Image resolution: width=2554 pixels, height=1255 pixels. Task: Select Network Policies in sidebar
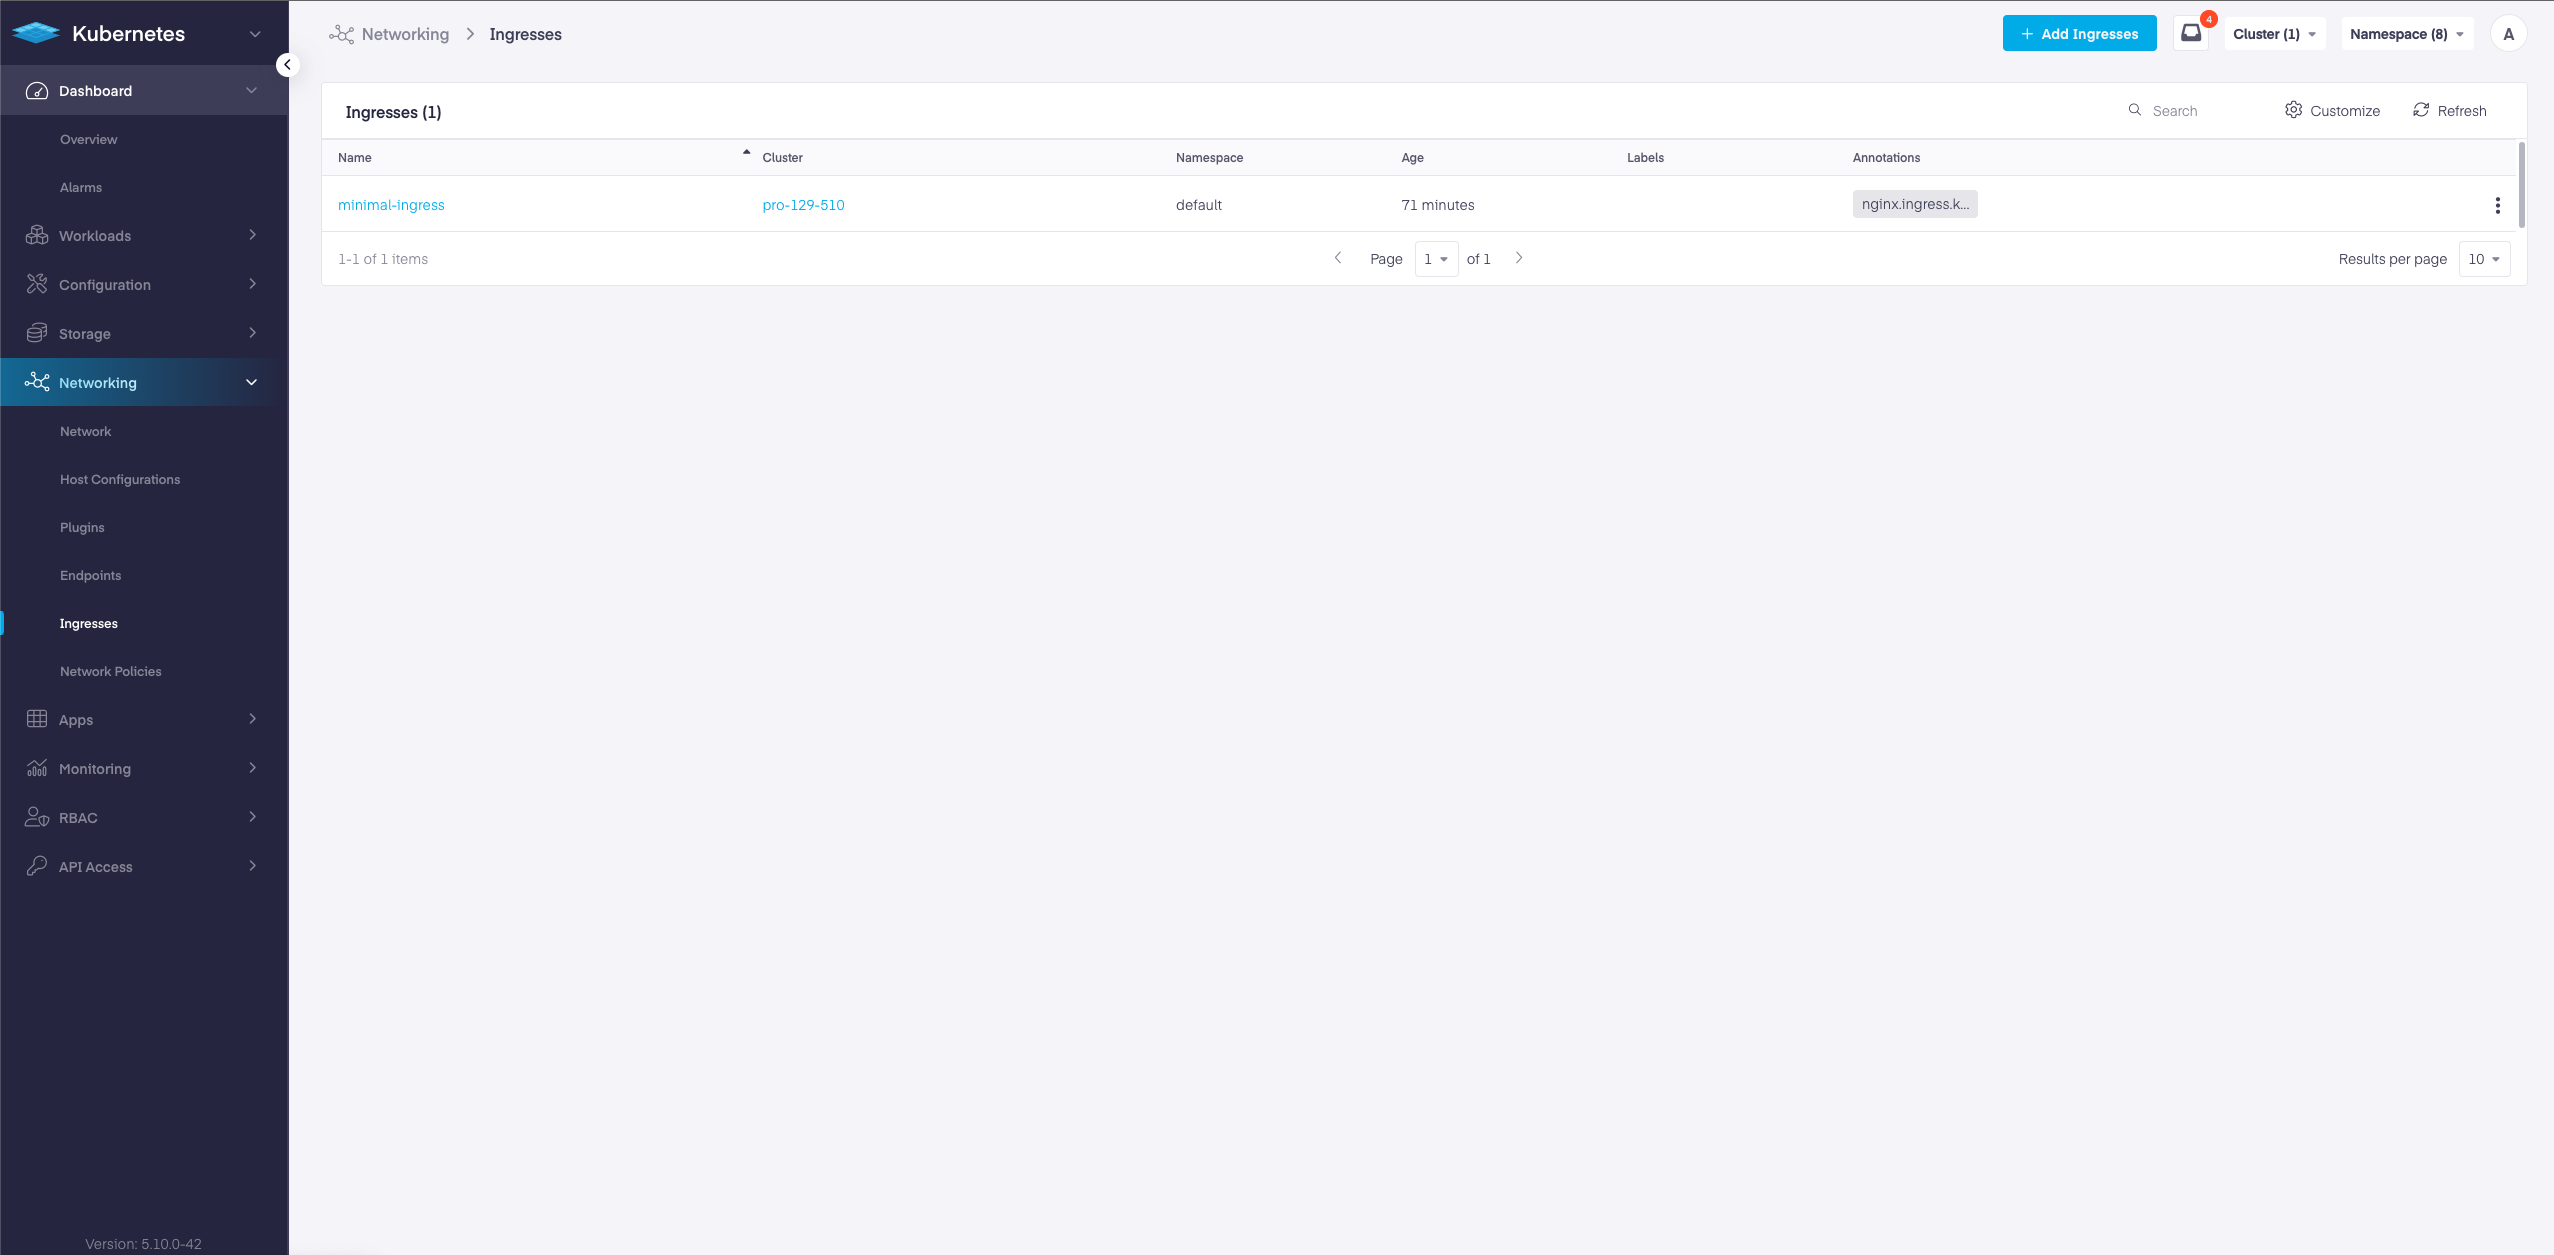(x=110, y=671)
